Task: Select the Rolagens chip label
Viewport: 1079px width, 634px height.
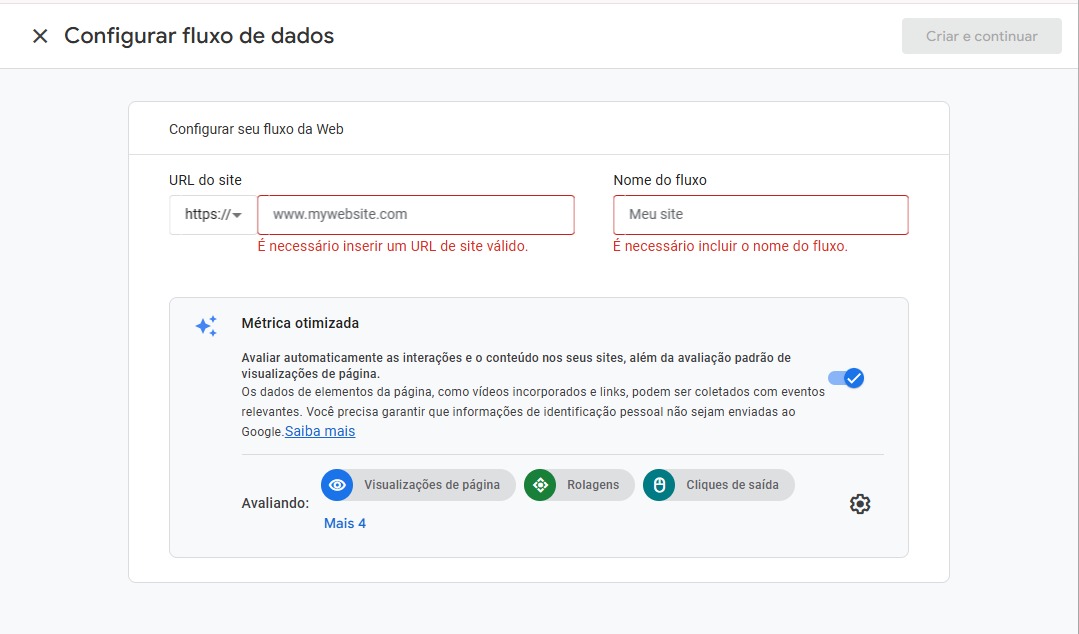Action: (x=593, y=485)
